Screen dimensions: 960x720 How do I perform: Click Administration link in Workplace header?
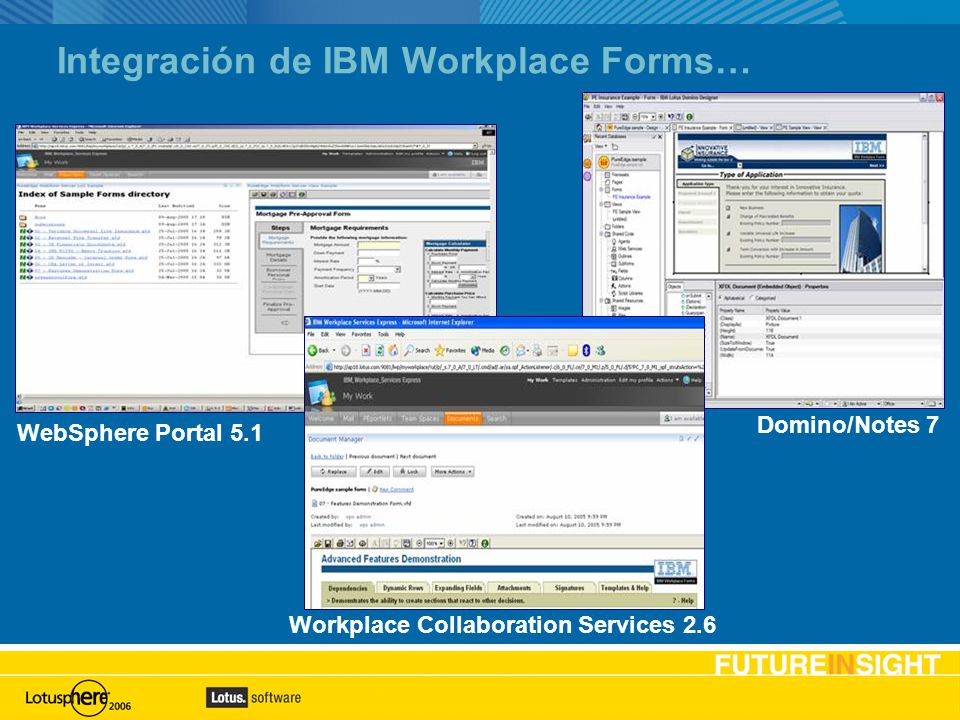pos(598,380)
